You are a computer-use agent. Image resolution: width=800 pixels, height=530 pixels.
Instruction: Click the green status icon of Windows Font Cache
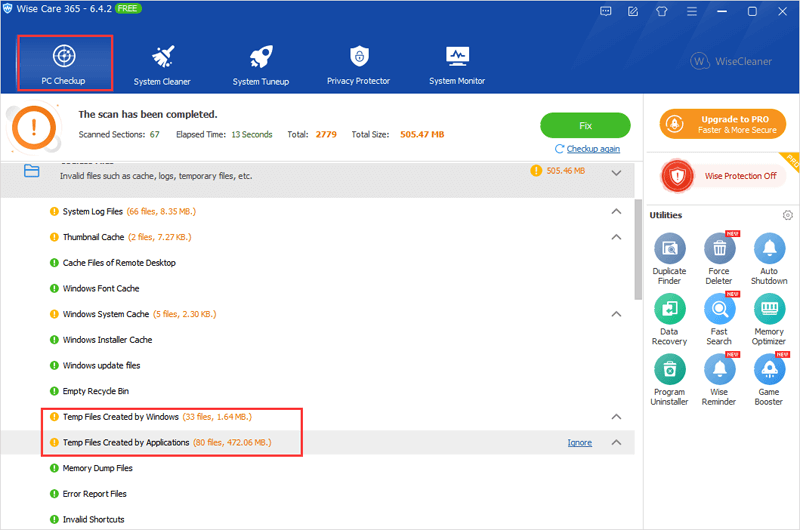[x=54, y=288]
